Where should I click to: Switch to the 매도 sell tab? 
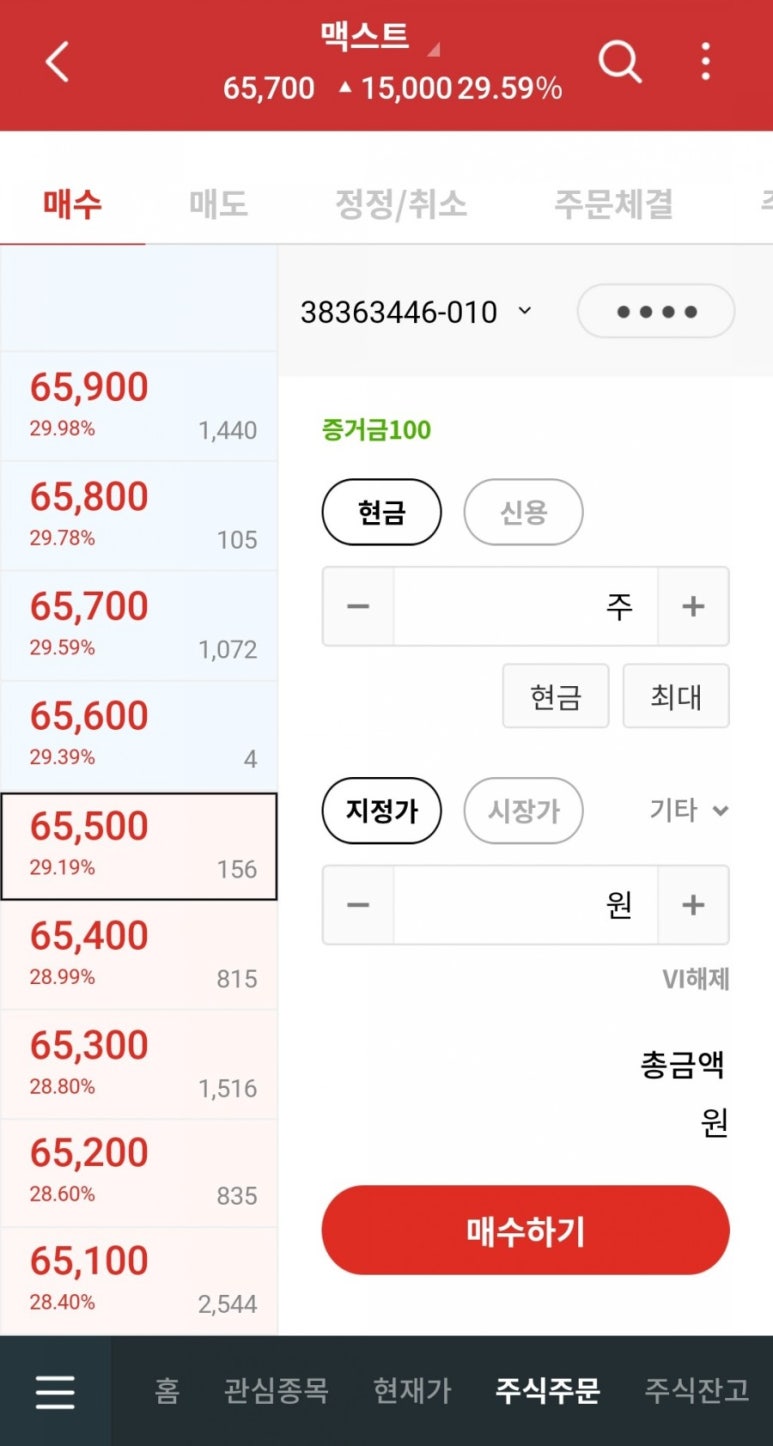coord(218,204)
